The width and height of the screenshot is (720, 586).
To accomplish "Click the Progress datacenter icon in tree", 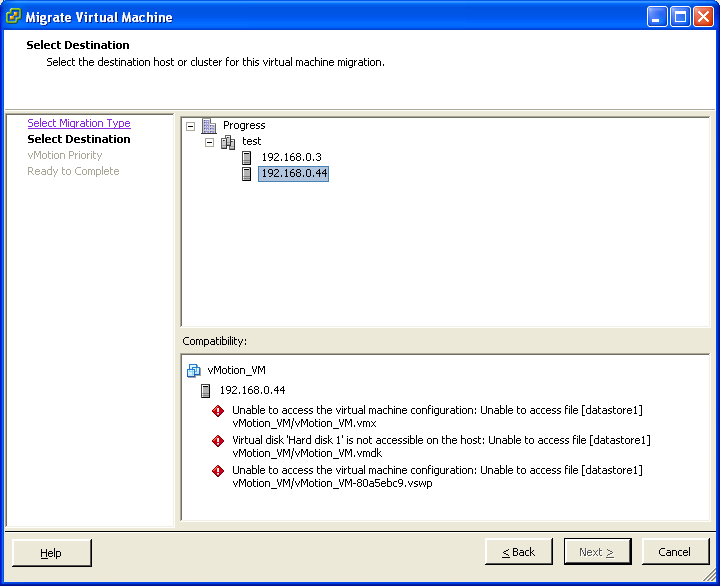I will (x=209, y=125).
